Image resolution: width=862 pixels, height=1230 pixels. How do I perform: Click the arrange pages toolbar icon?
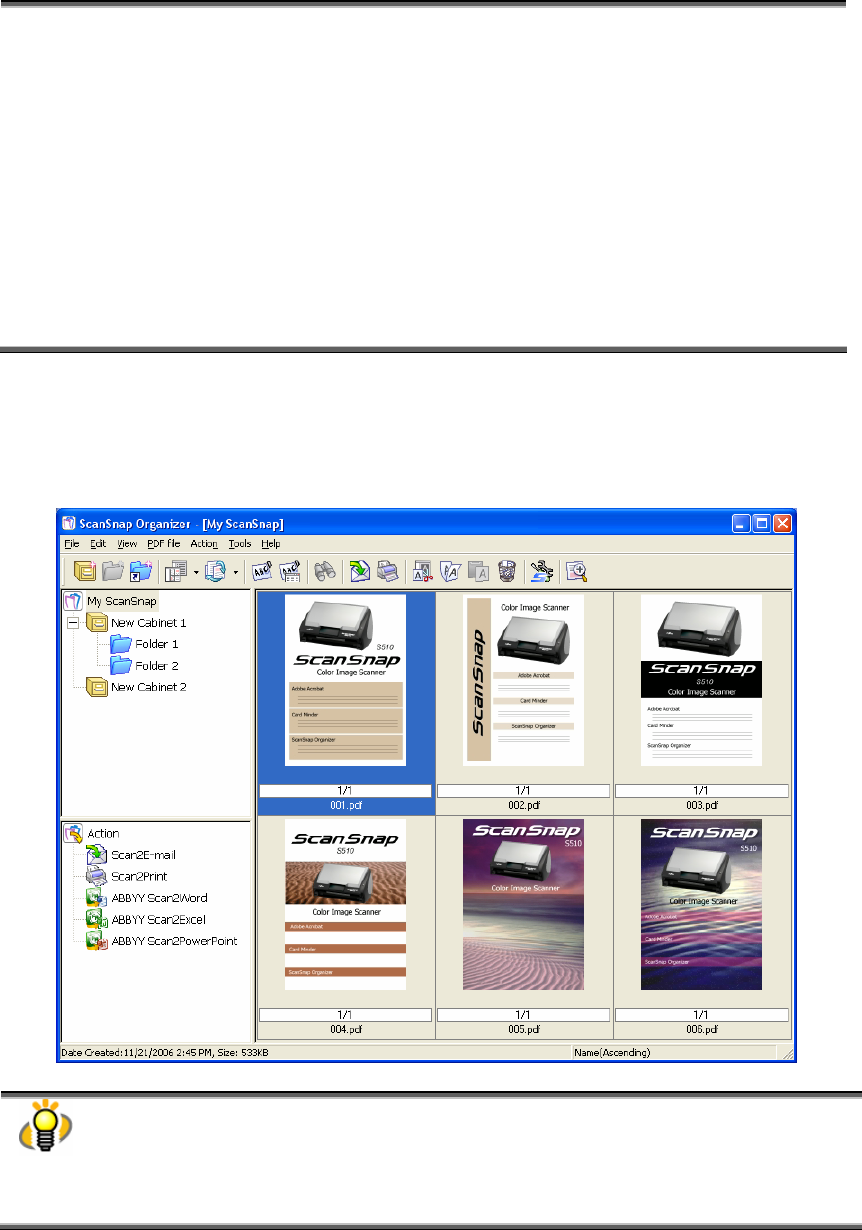(x=215, y=572)
